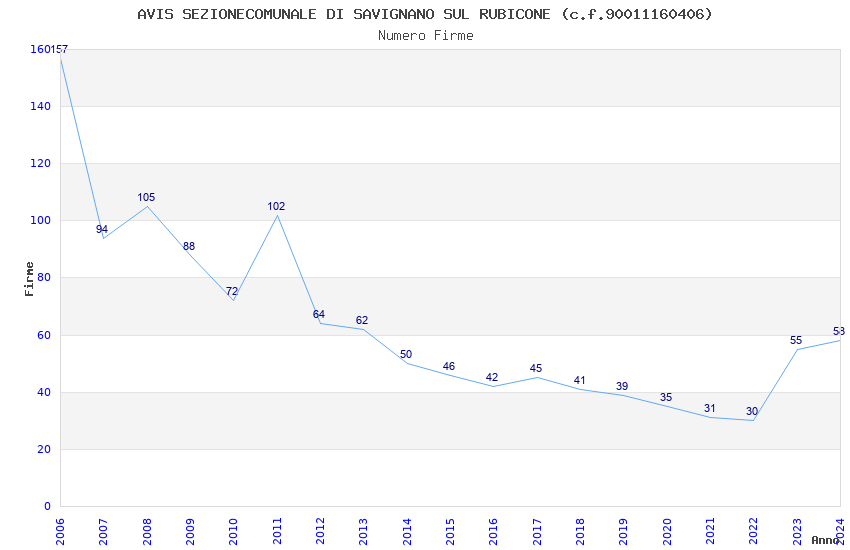Select the data label 39 for 2019

tap(622, 386)
